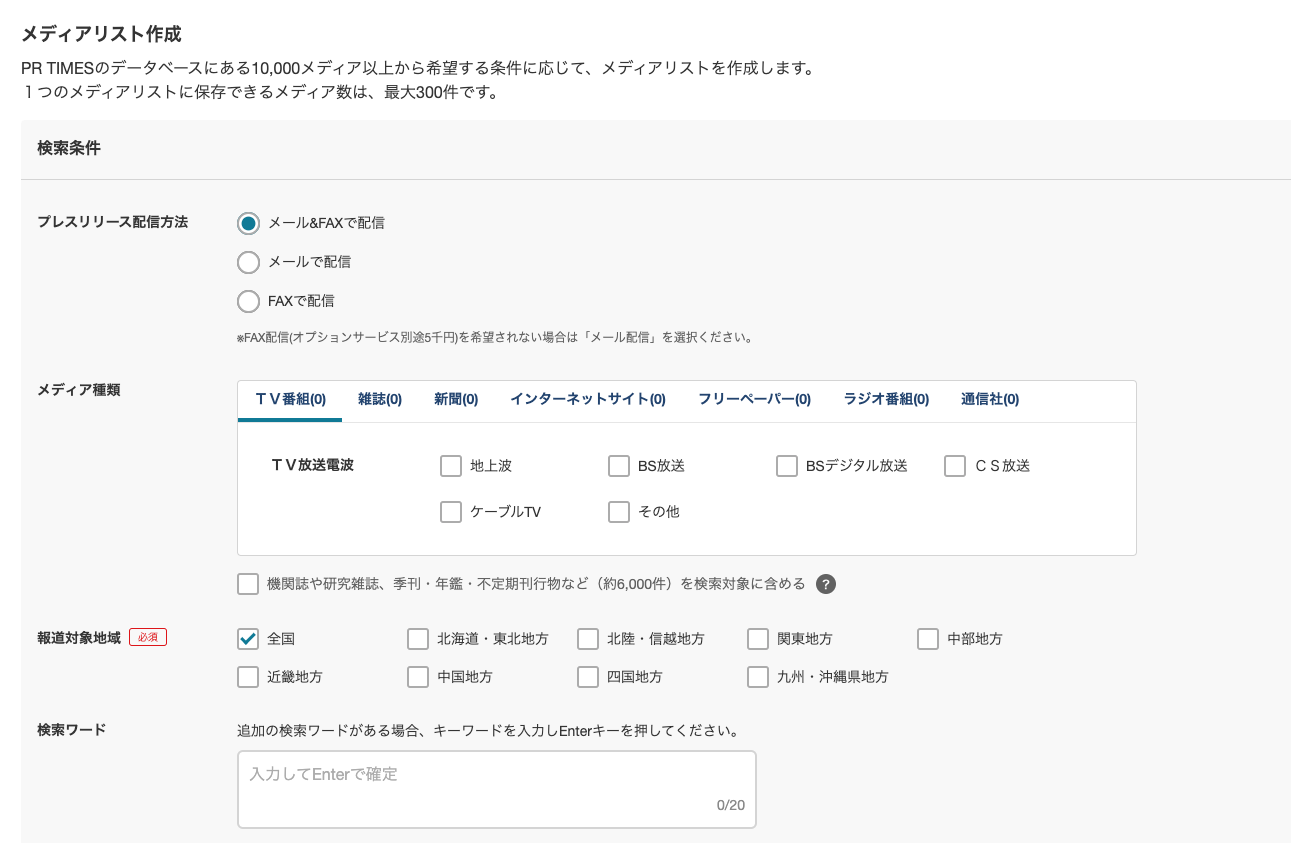Switch to フリーペーパー(0) tab

tap(754, 399)
